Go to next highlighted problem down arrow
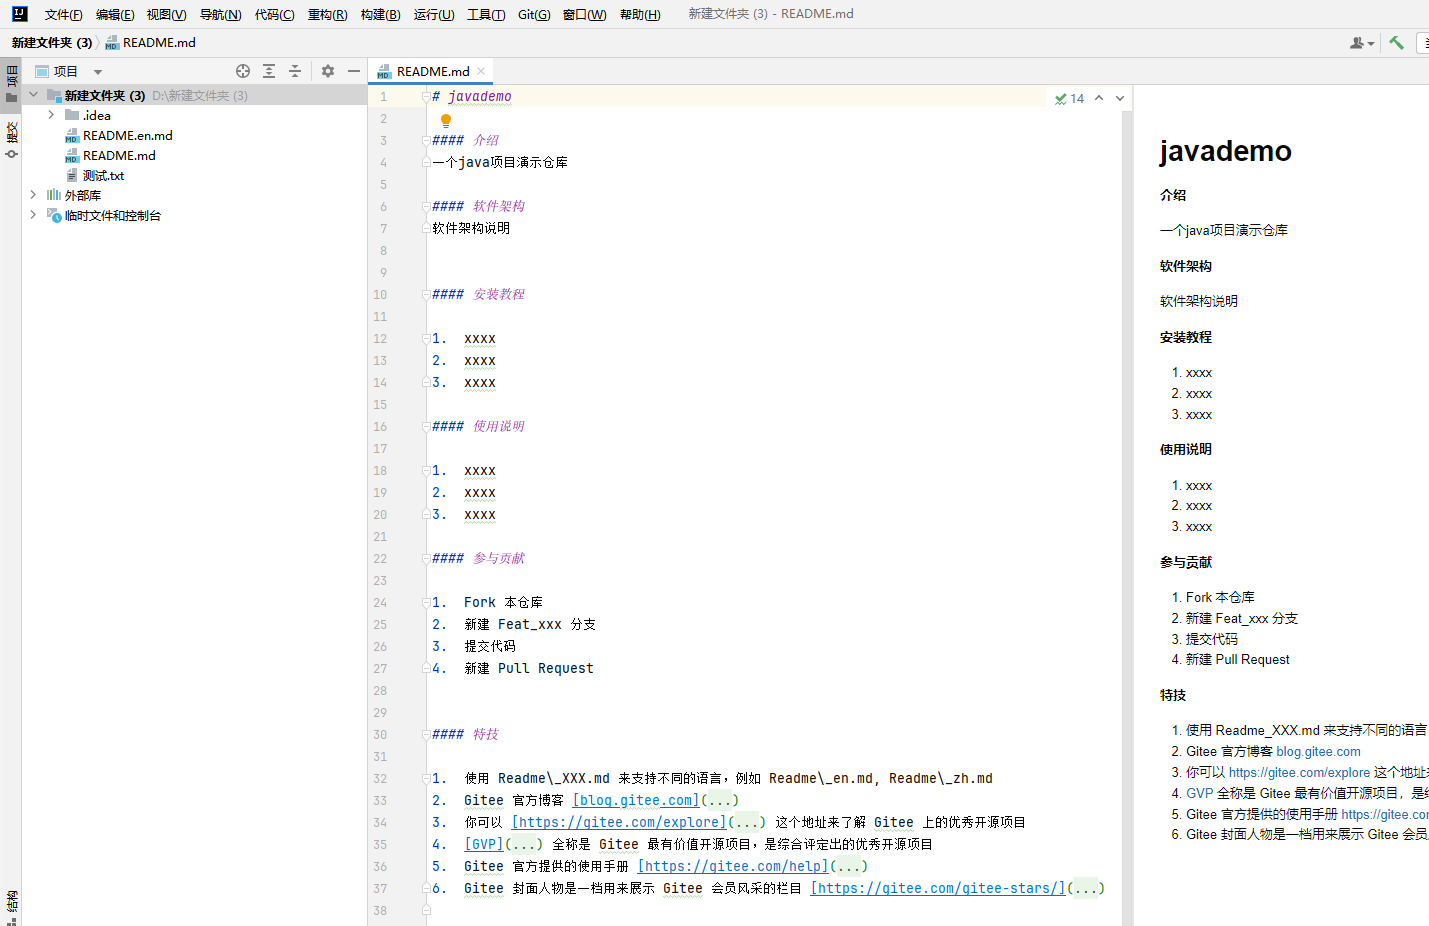The image size is (1429, 926). pyautogui.click(x=1120, y=98)
